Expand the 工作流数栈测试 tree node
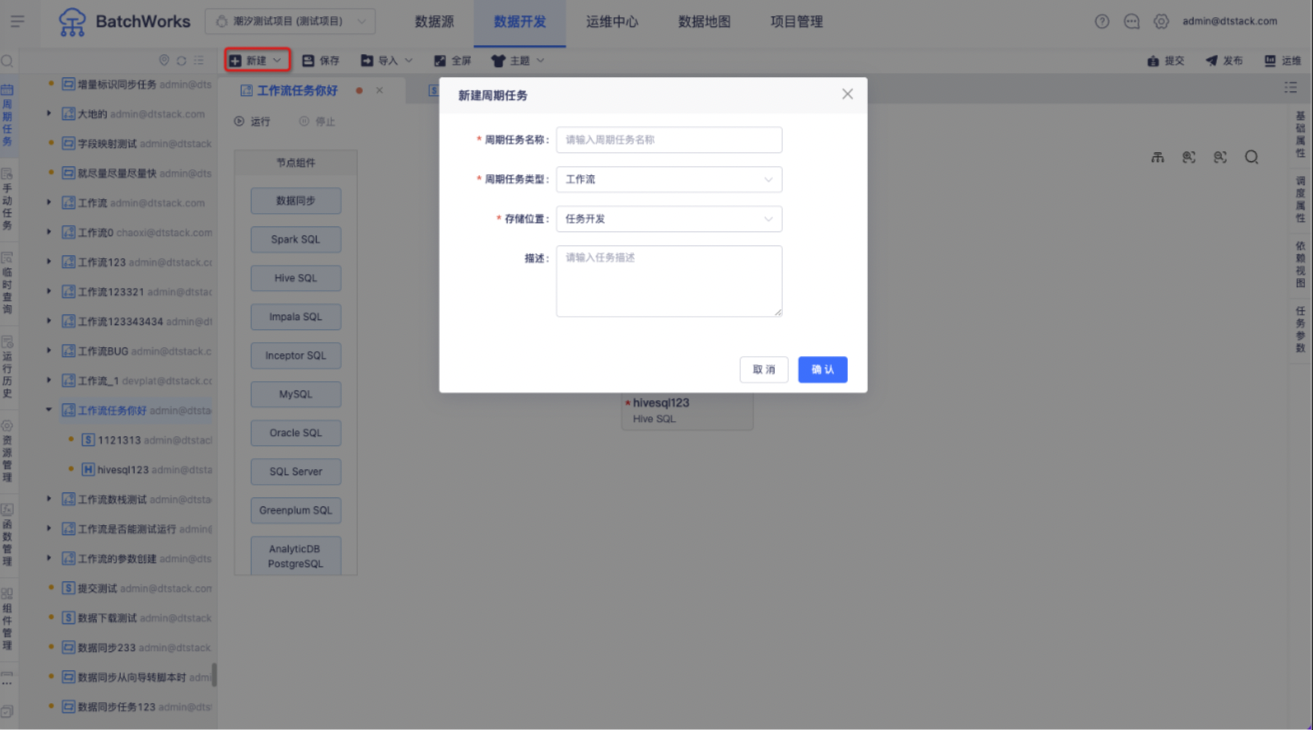Screen dimensions: 1313x730 (x=49, y=499)
